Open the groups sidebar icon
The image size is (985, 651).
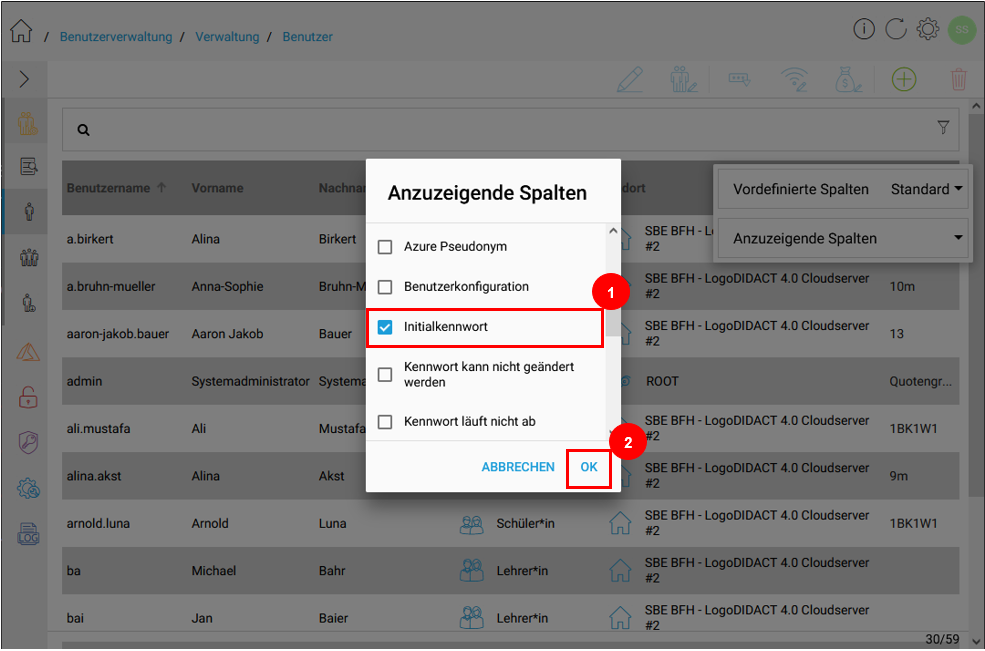[29, 258]
